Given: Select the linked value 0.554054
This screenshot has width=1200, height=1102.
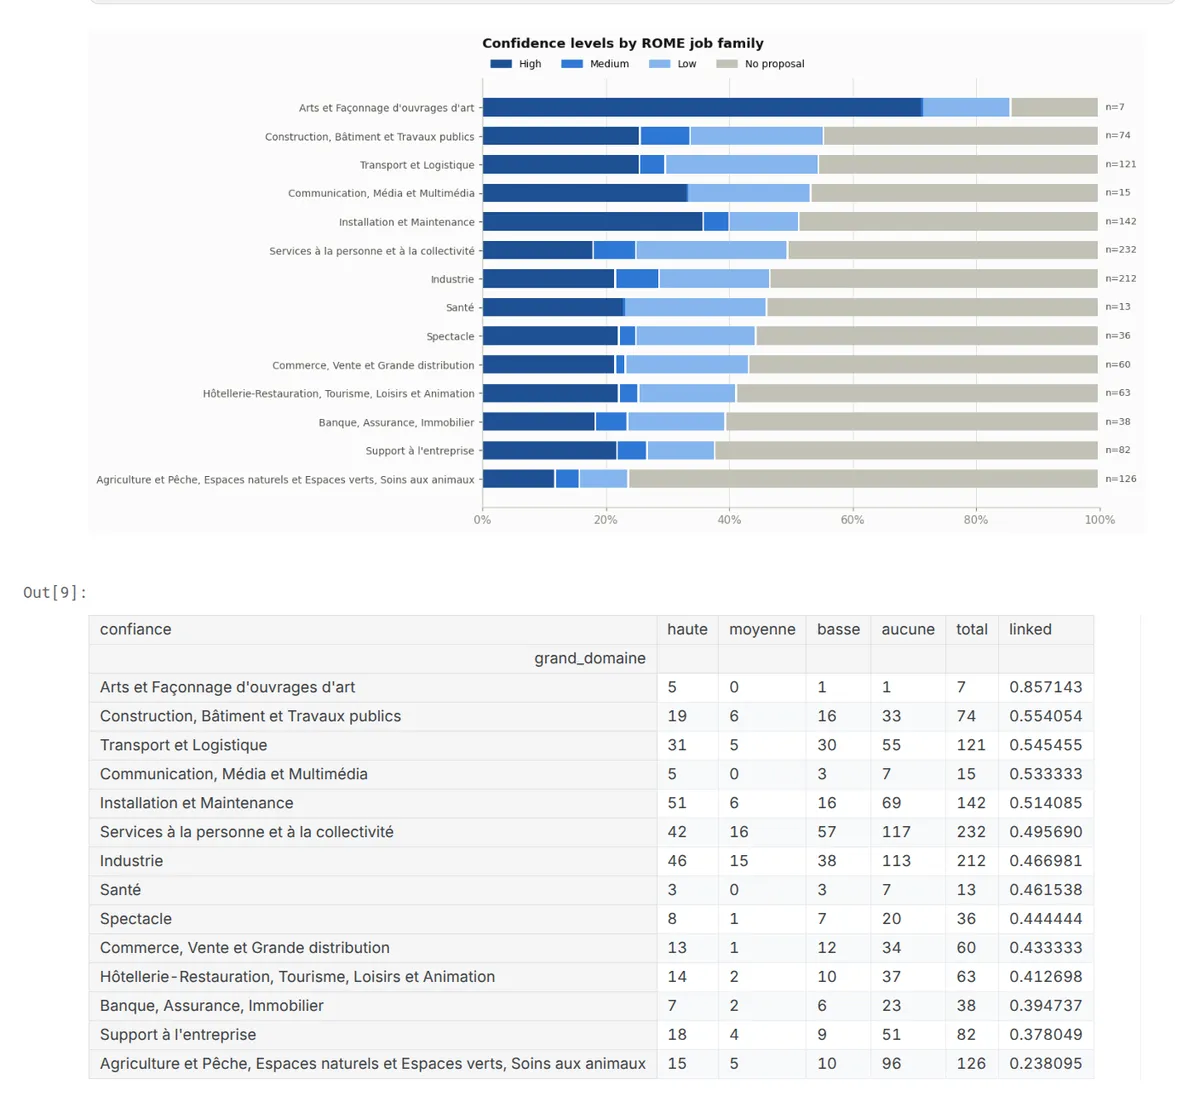Looking at the screenshot, I should (1045, 716).
